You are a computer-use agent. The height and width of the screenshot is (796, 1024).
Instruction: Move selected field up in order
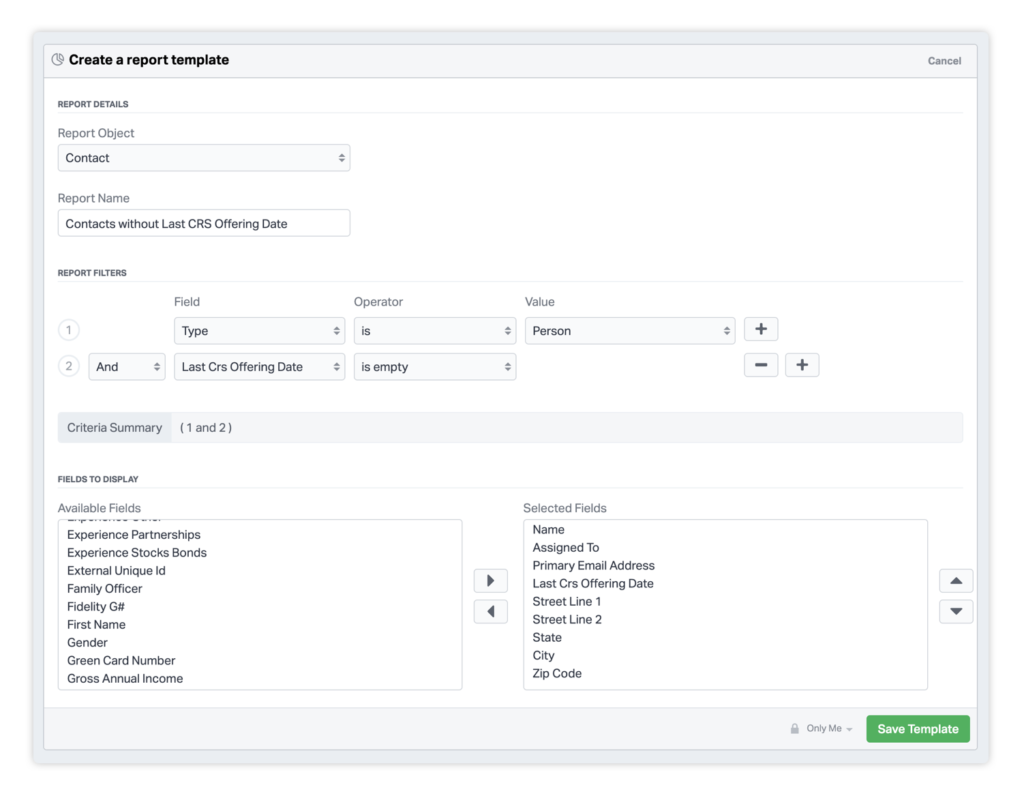point(956,581)
